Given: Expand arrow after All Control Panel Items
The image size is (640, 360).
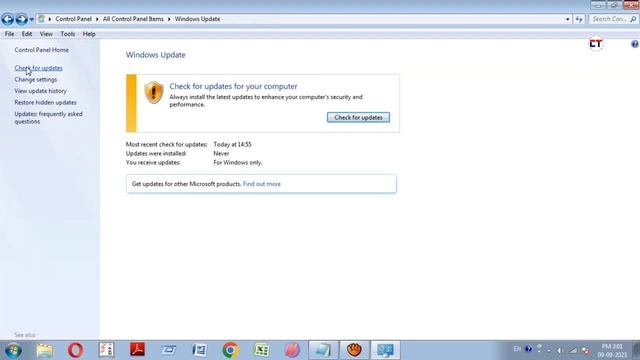Looking at the screenshot, I should point(169,19).
